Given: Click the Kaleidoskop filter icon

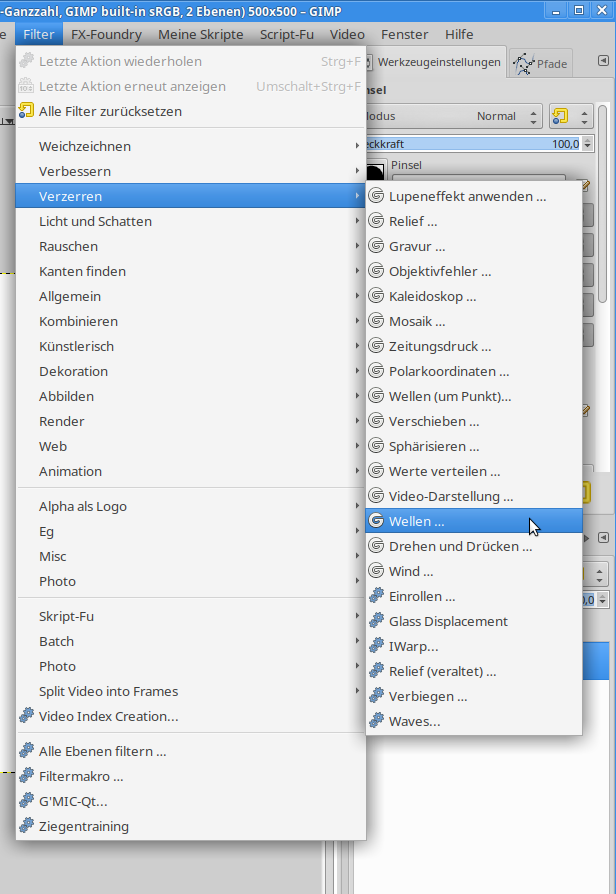Looking at the screenshot, I should tap(376, 296).
